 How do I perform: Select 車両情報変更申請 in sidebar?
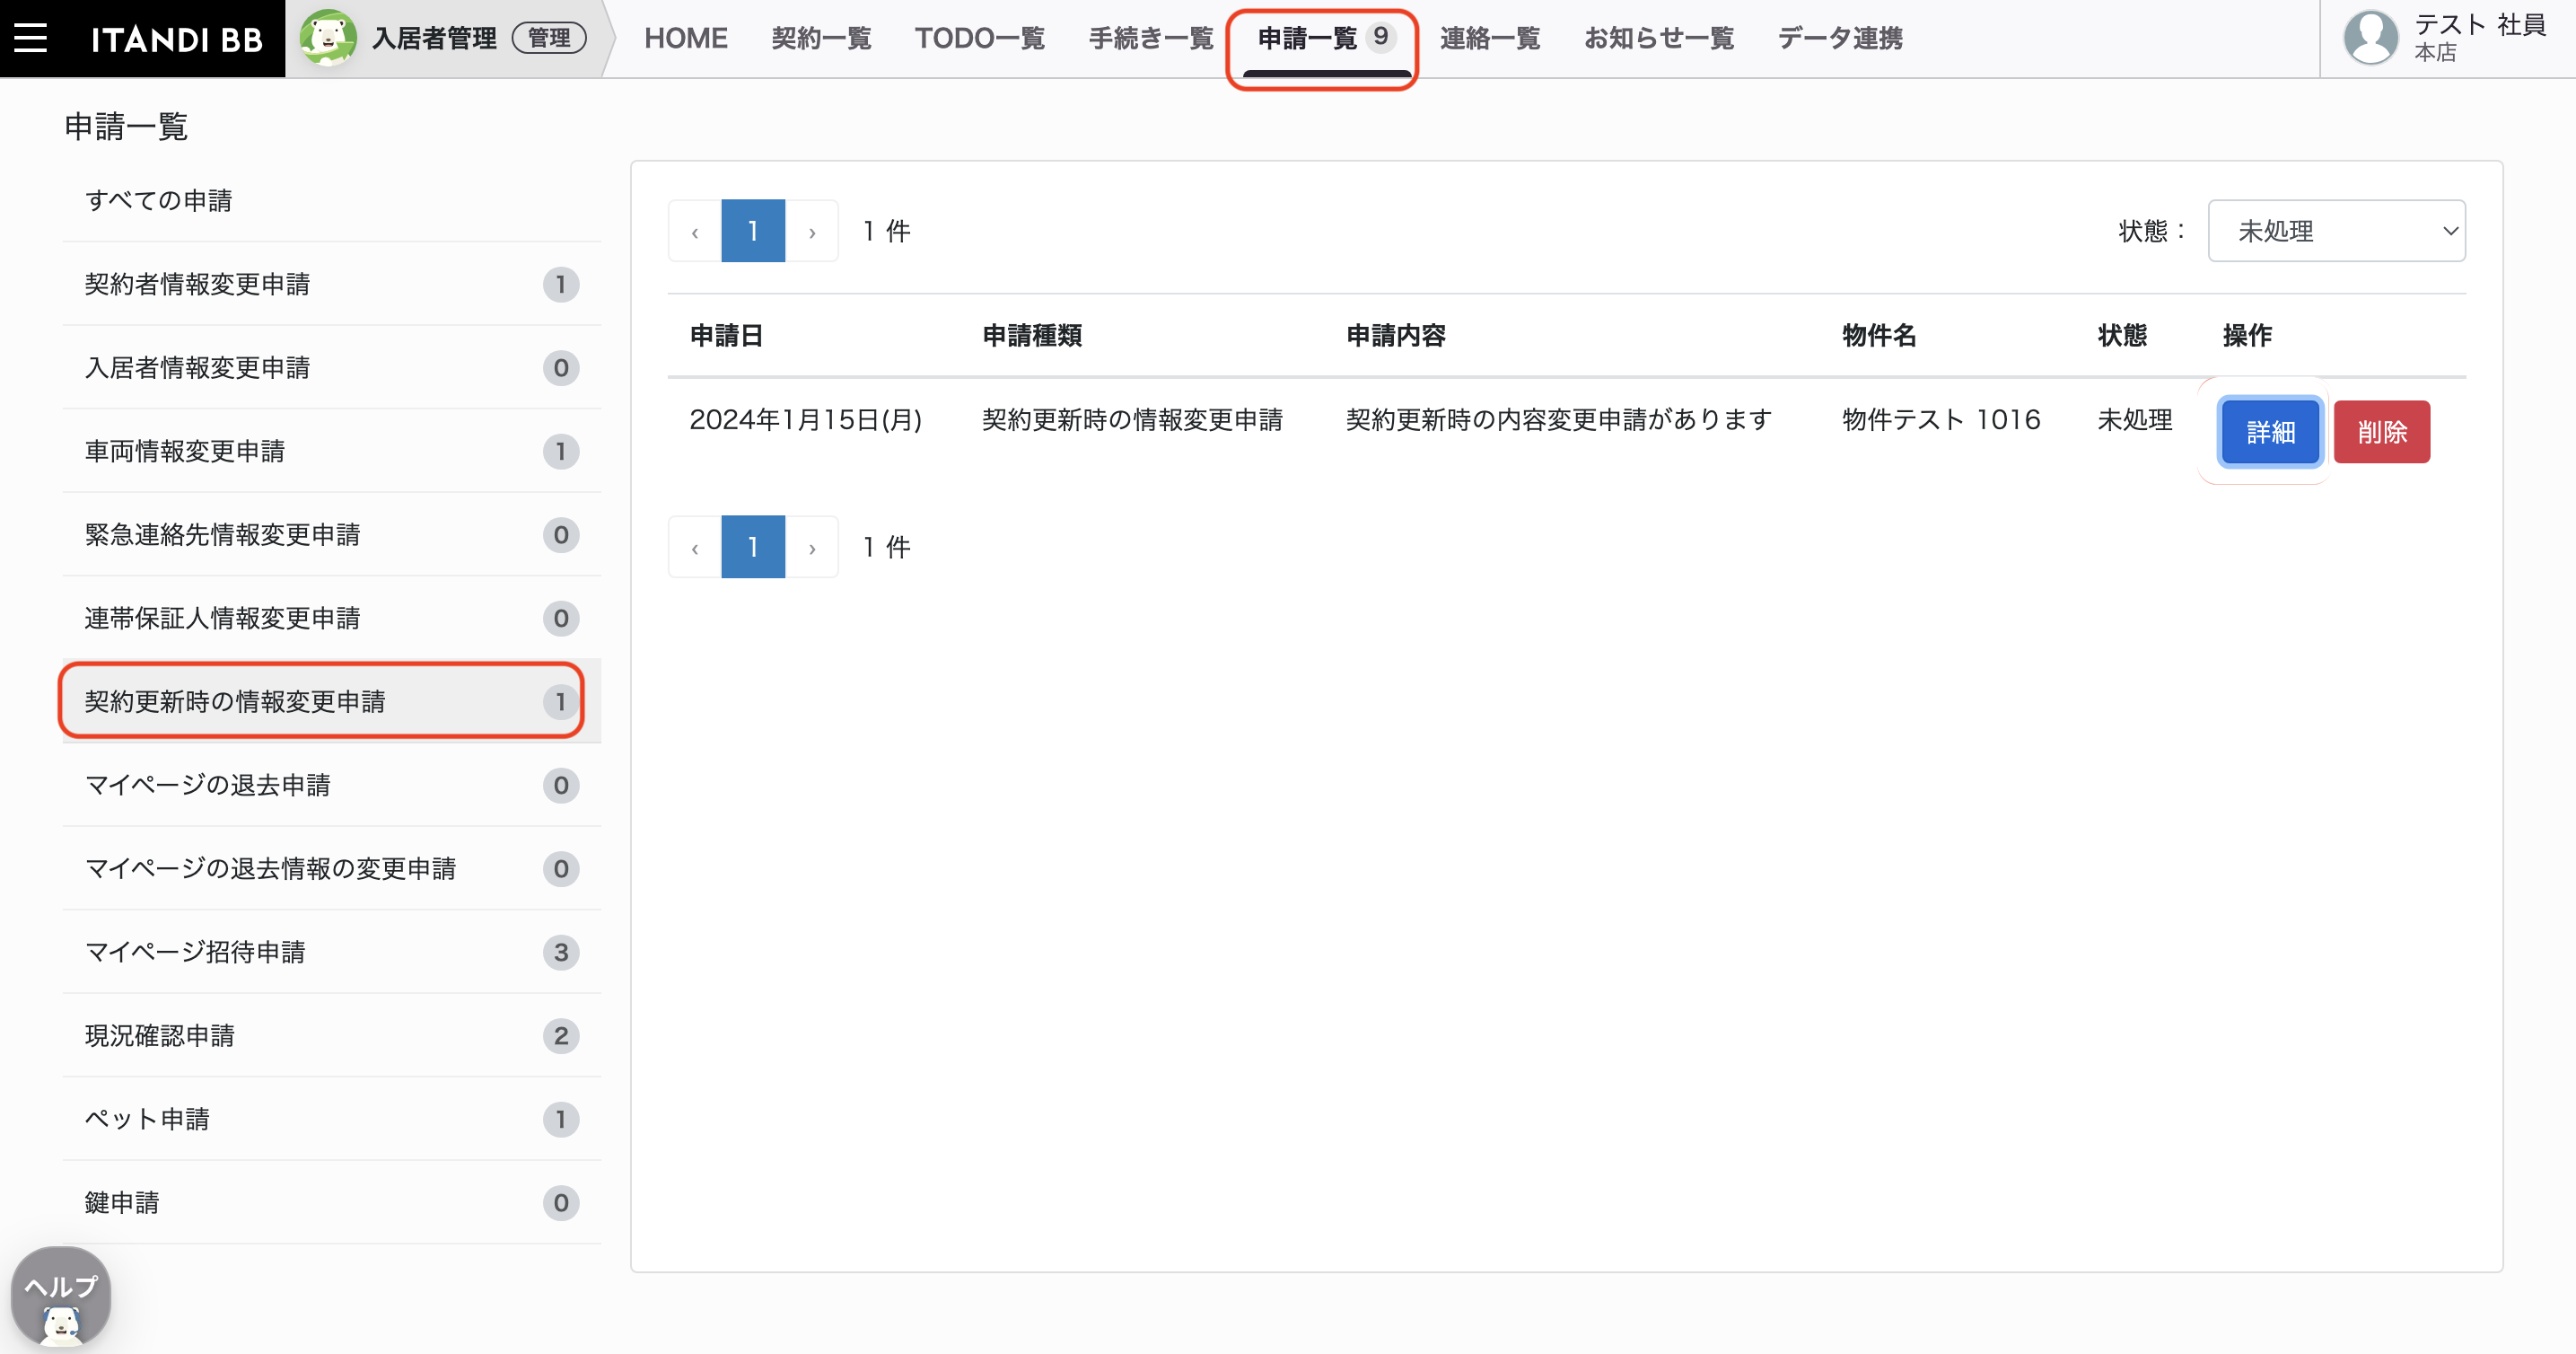[x=331, y=451]
